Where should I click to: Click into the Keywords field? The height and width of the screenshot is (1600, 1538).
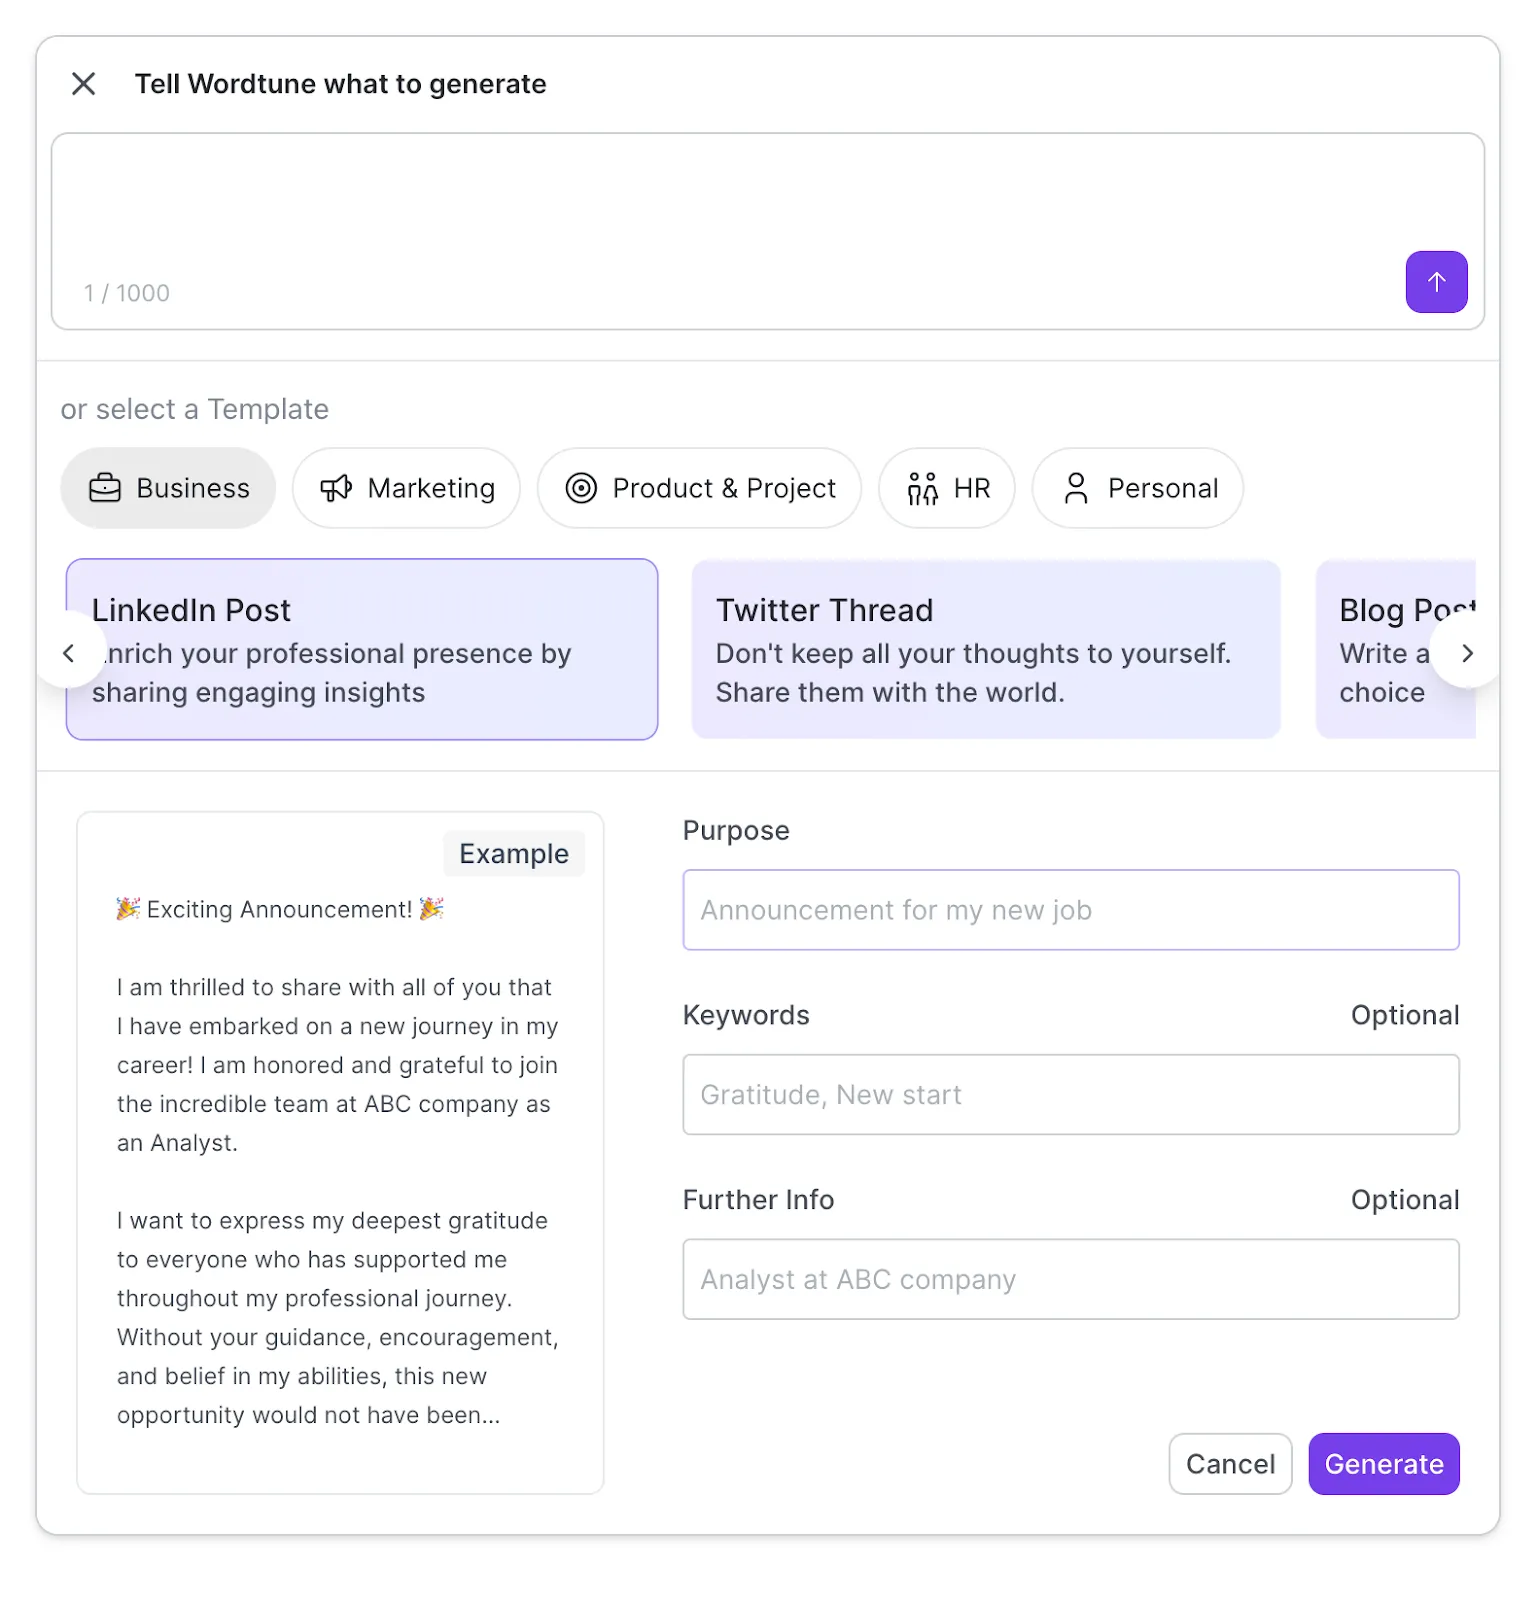coord(1071,1095)
